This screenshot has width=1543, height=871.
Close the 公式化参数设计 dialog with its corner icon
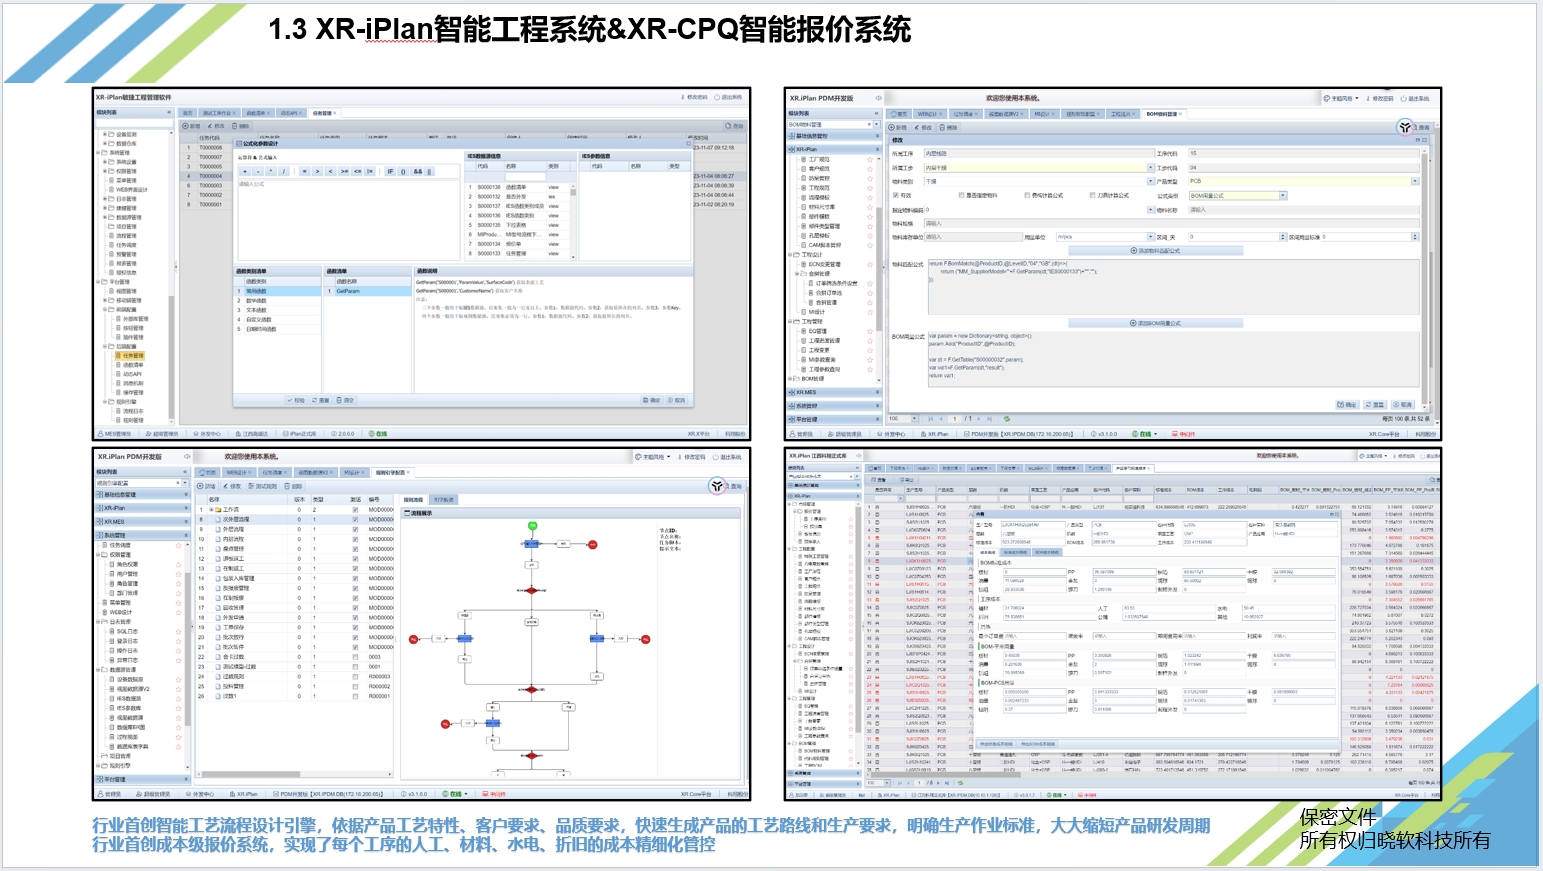pyautogui.click(x=688, y=143)
